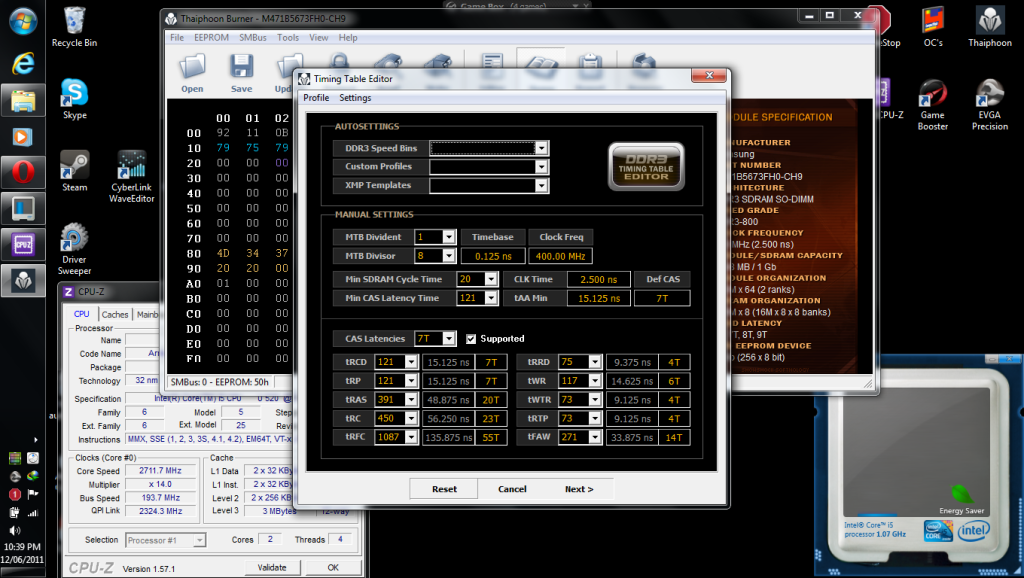The height and width of the screenshot is (578, 1024).
Task: Open the tFAW value dropdown
Action: pos(594,437)
